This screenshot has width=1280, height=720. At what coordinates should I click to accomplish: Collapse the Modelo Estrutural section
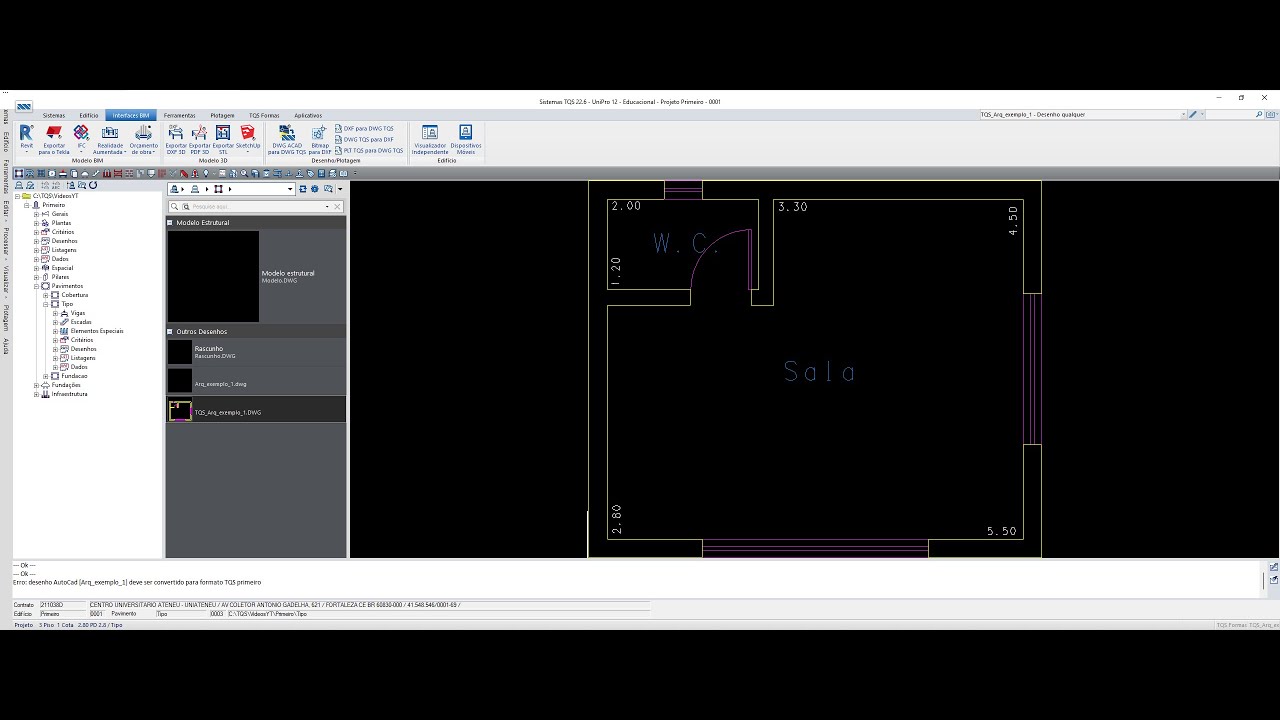coord(170,223)
